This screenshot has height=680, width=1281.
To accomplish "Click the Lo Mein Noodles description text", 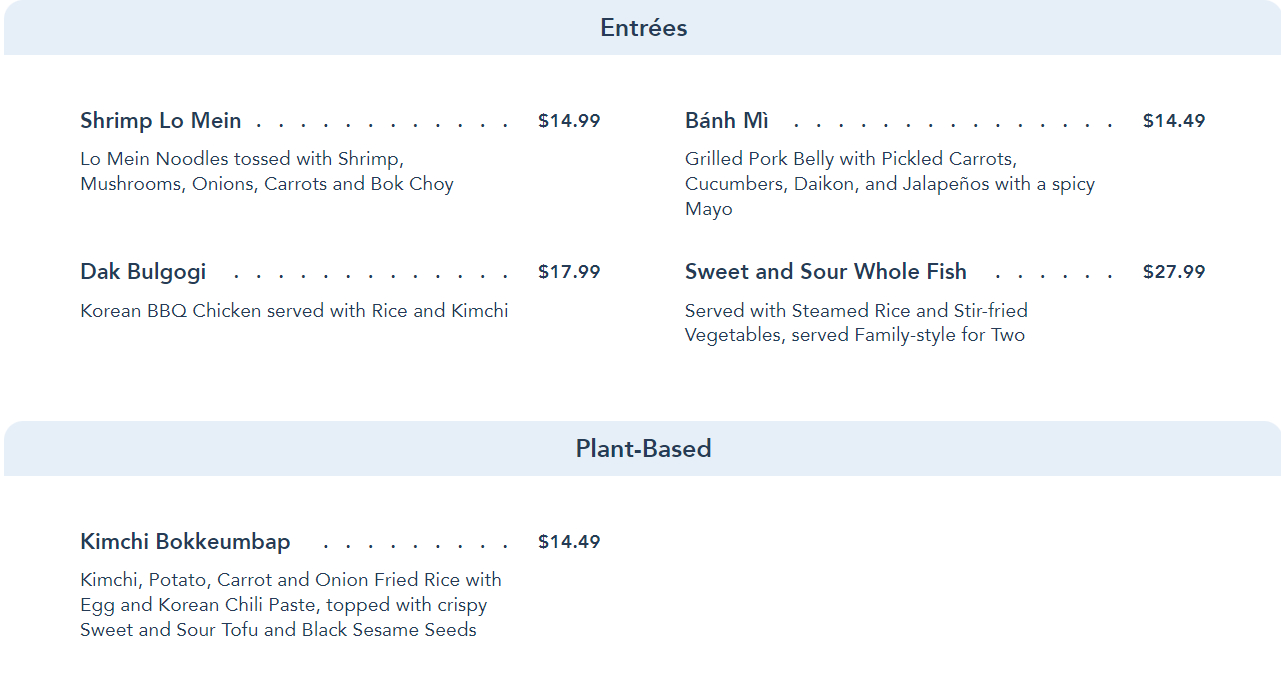I will [266, 171].
